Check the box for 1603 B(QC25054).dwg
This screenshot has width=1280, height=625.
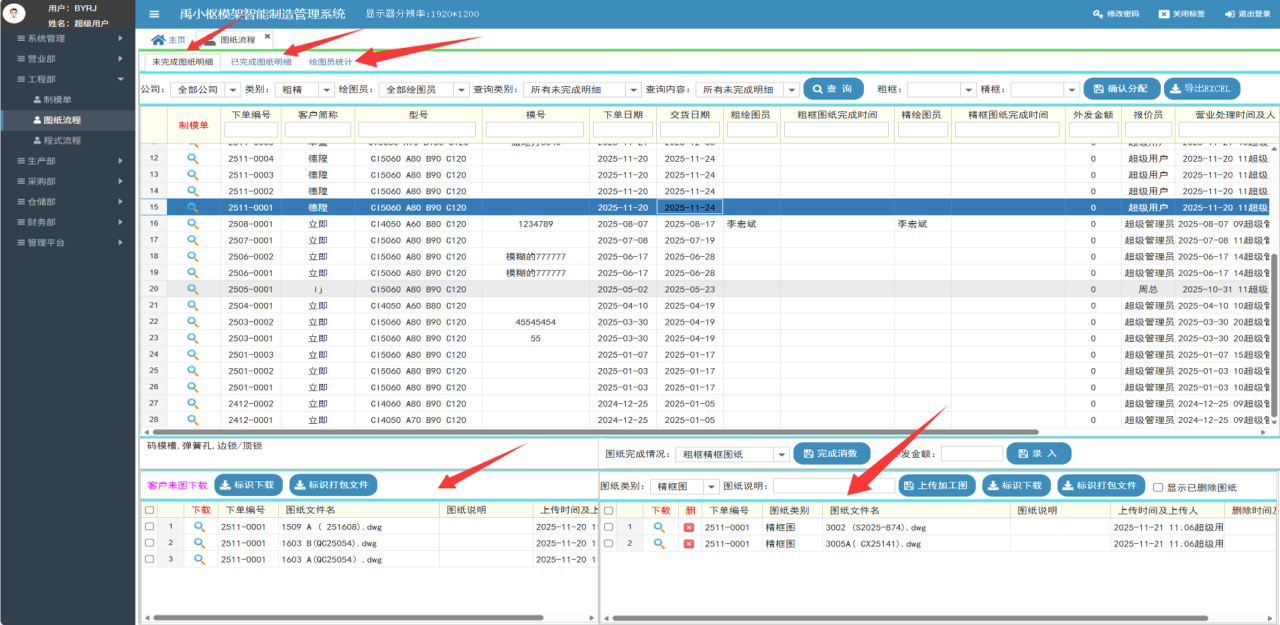coord(149,543)
